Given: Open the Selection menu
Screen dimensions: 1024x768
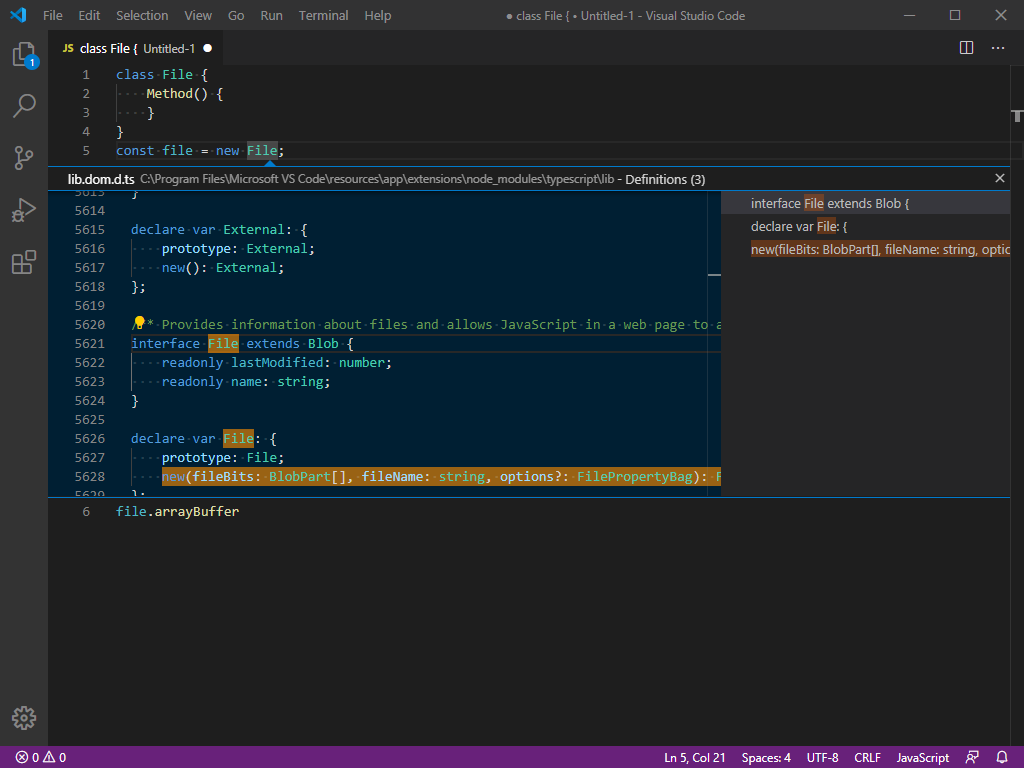Looking at the screenshot, I should click(x=142, y=16).
